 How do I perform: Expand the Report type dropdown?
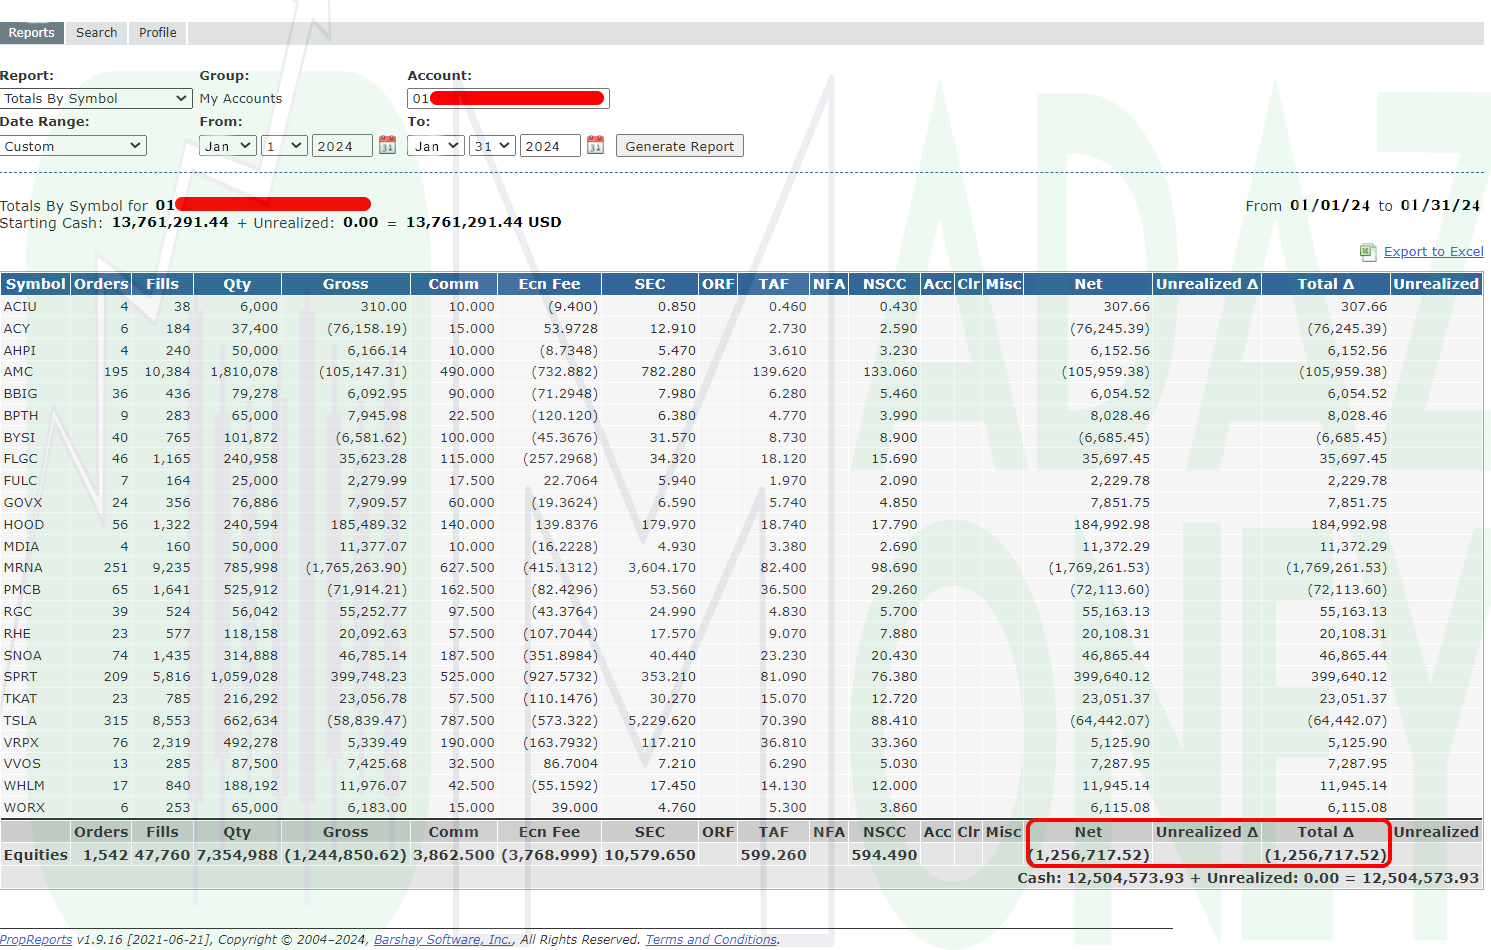click(x=96, y=98)
